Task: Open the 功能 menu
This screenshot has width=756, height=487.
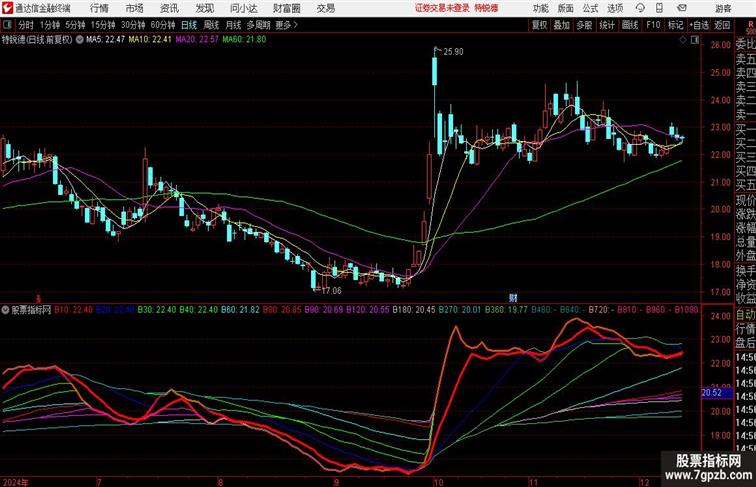Action: pyautogui.click(x=541, y=8)
